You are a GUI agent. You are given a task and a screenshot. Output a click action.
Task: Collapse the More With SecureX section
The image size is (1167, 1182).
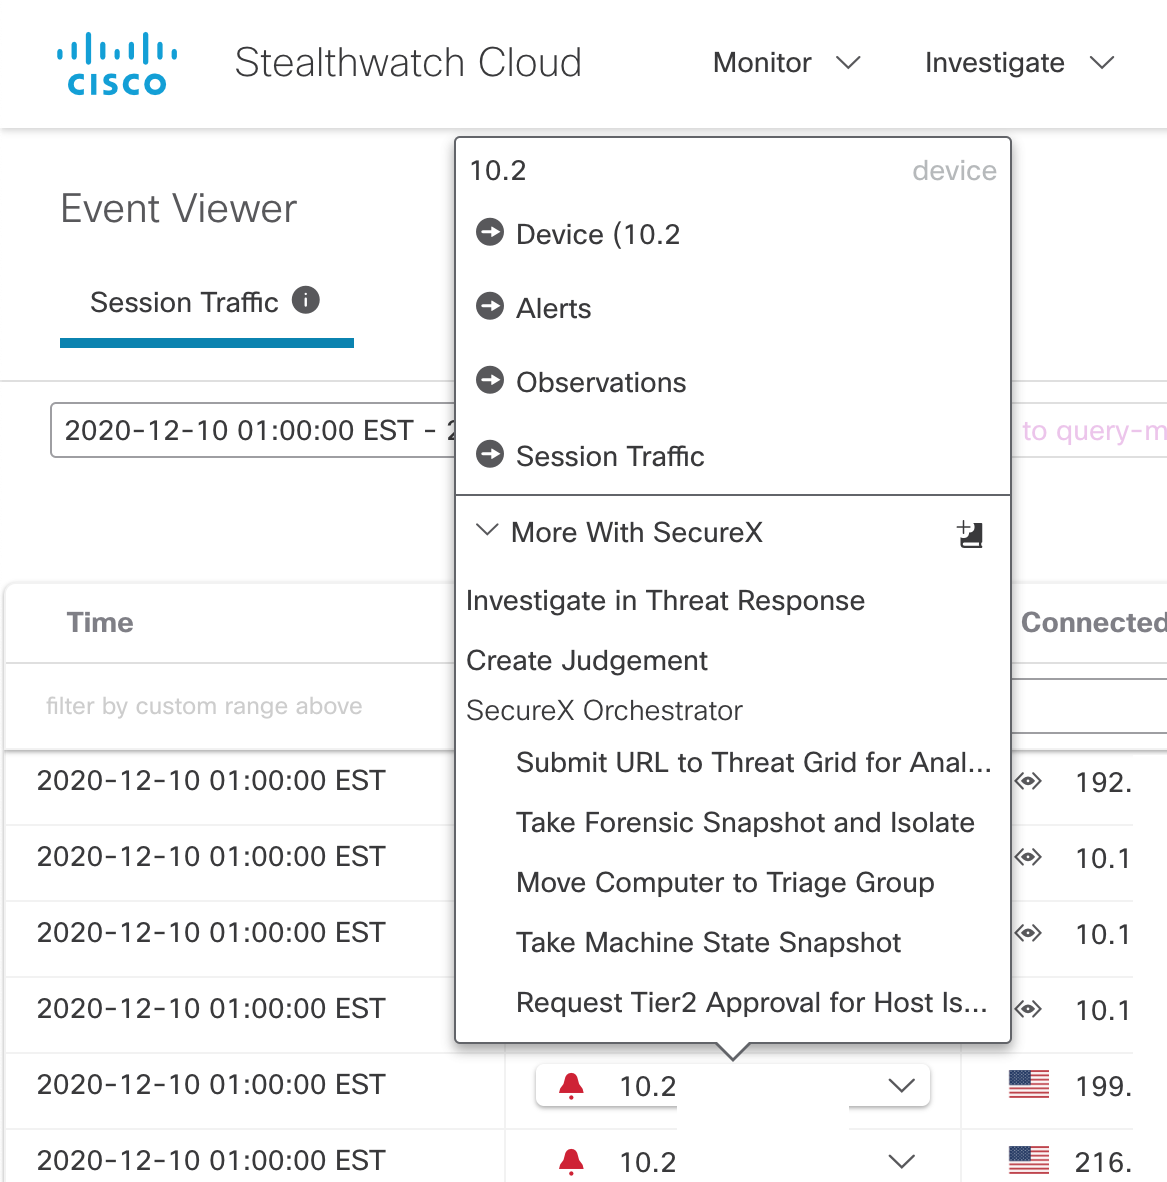pyautogui.click(x=487, y=531)
